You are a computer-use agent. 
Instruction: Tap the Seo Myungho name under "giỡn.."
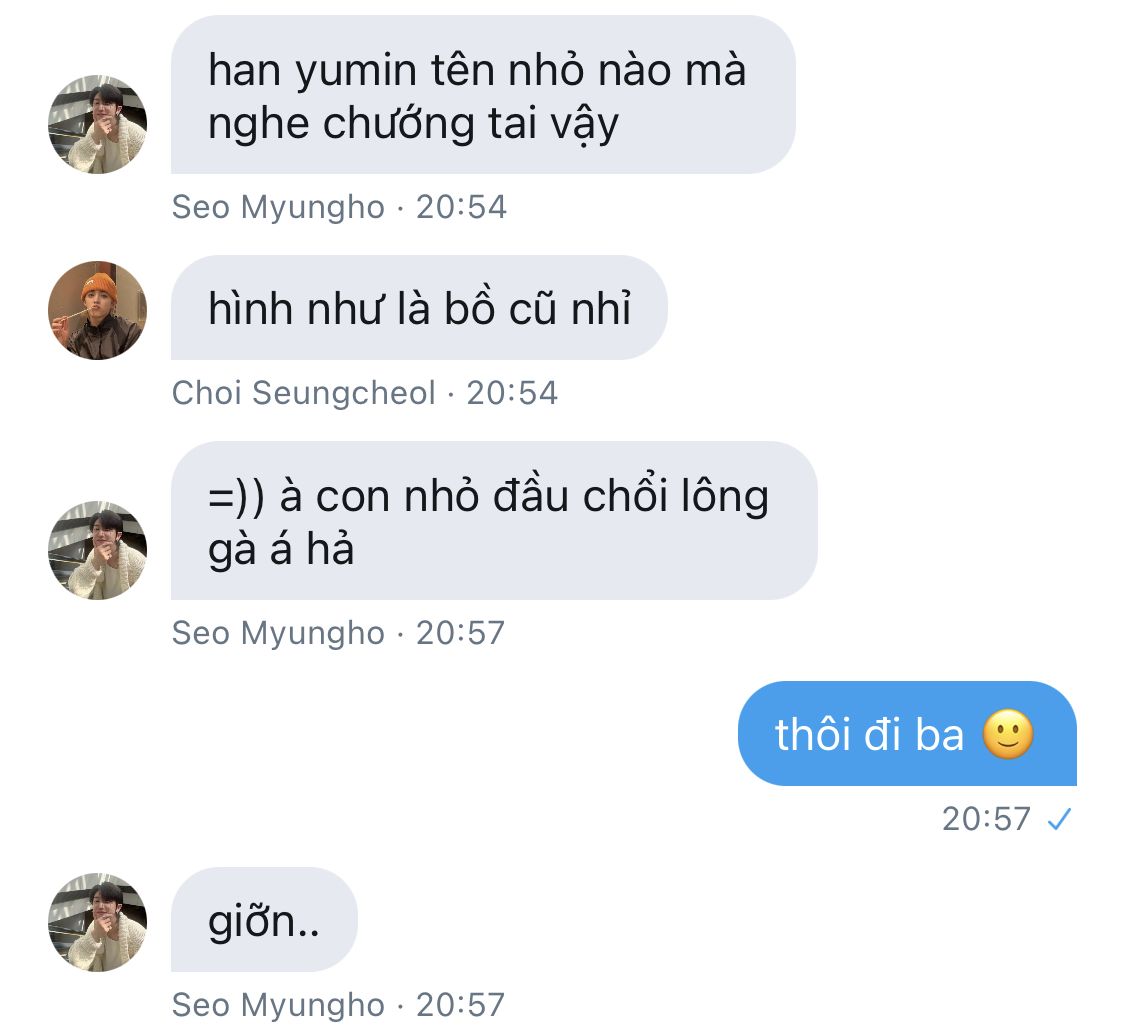tap(278, 1005)
